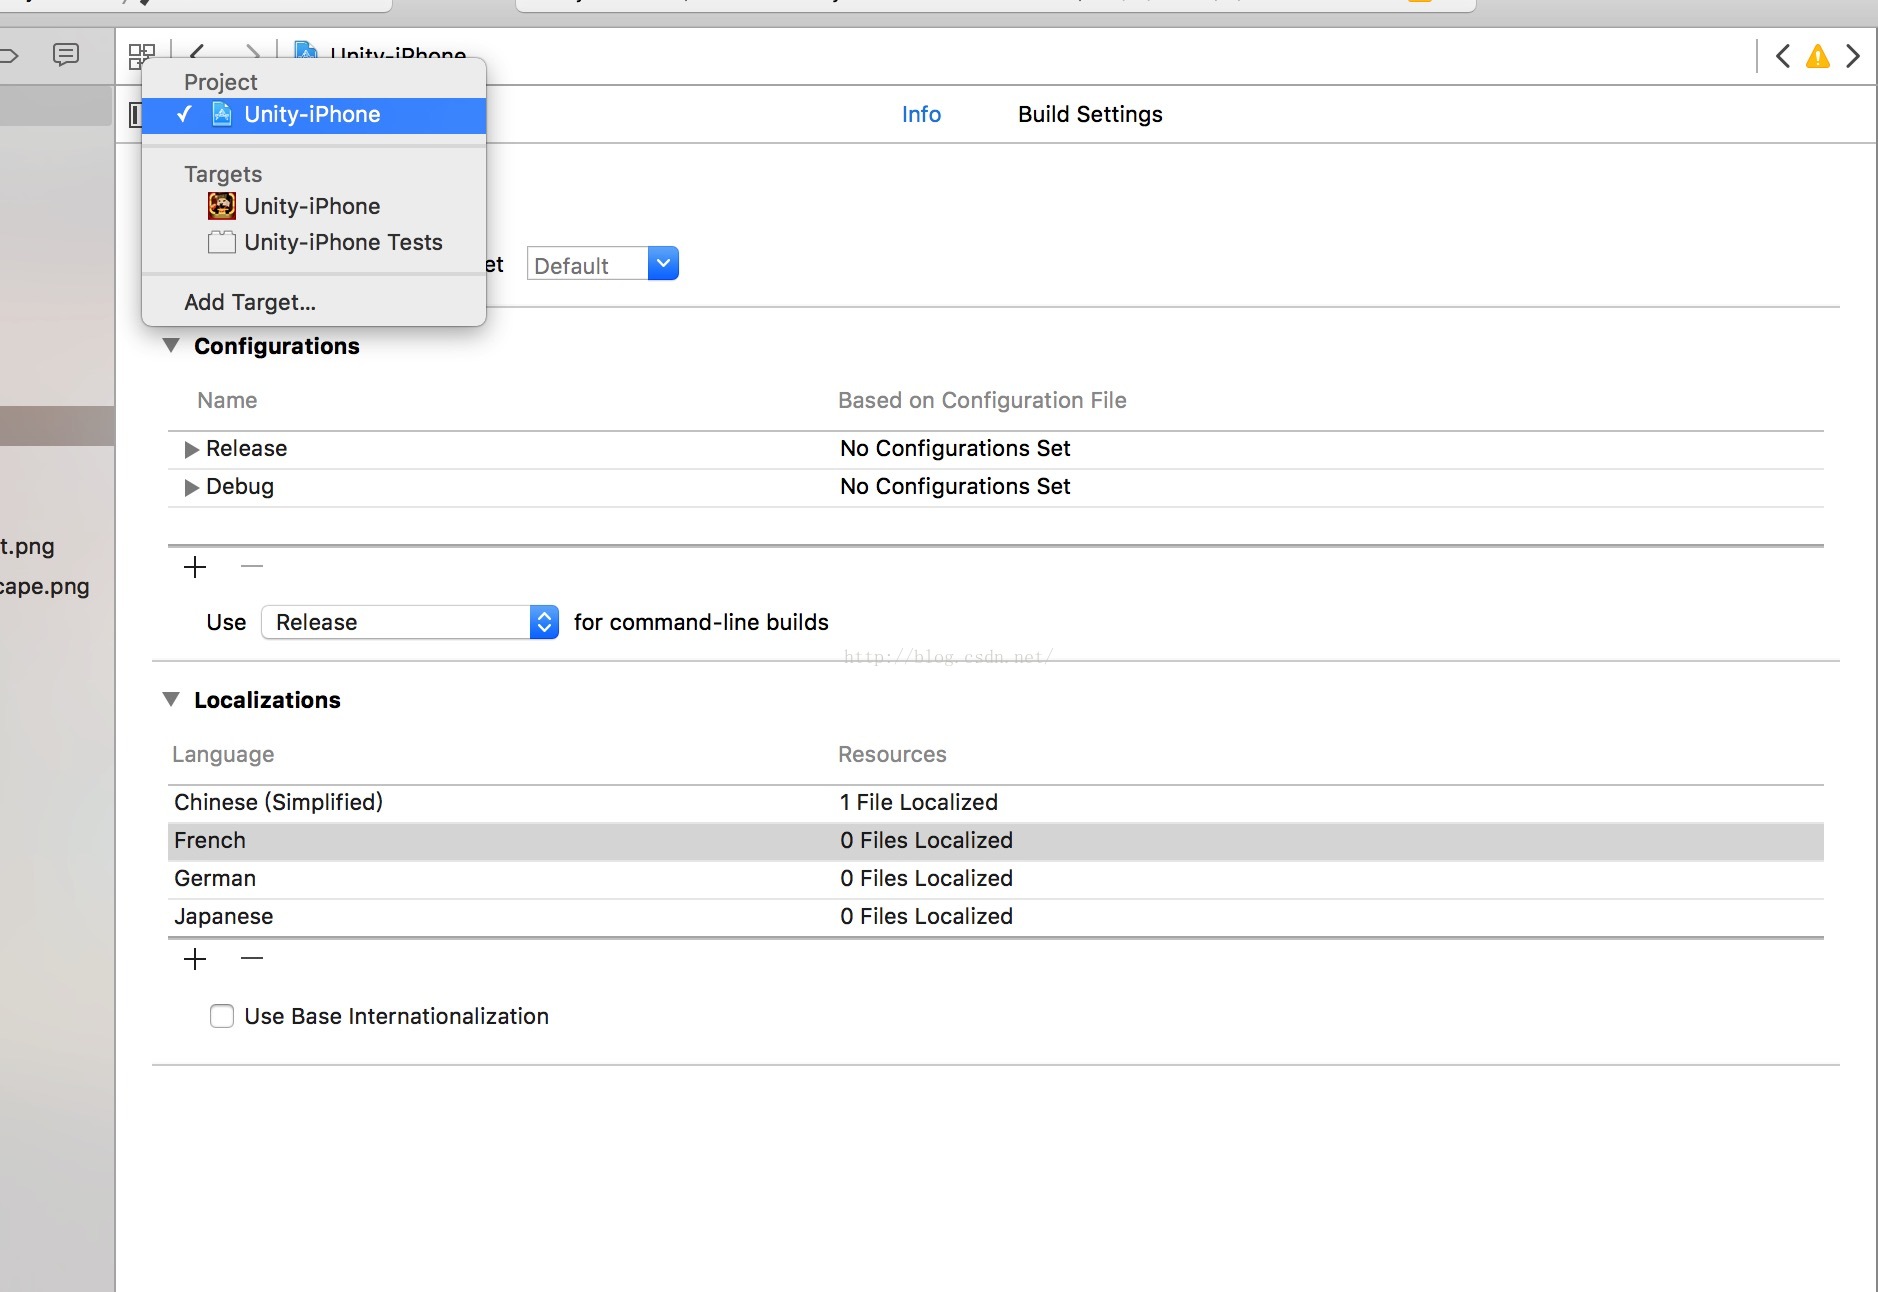Image resolution: width=1878 pixels, height=1292 pixels.
Task: Select the Chinese (Simplified) language row
Action: (x=995, y=802)
